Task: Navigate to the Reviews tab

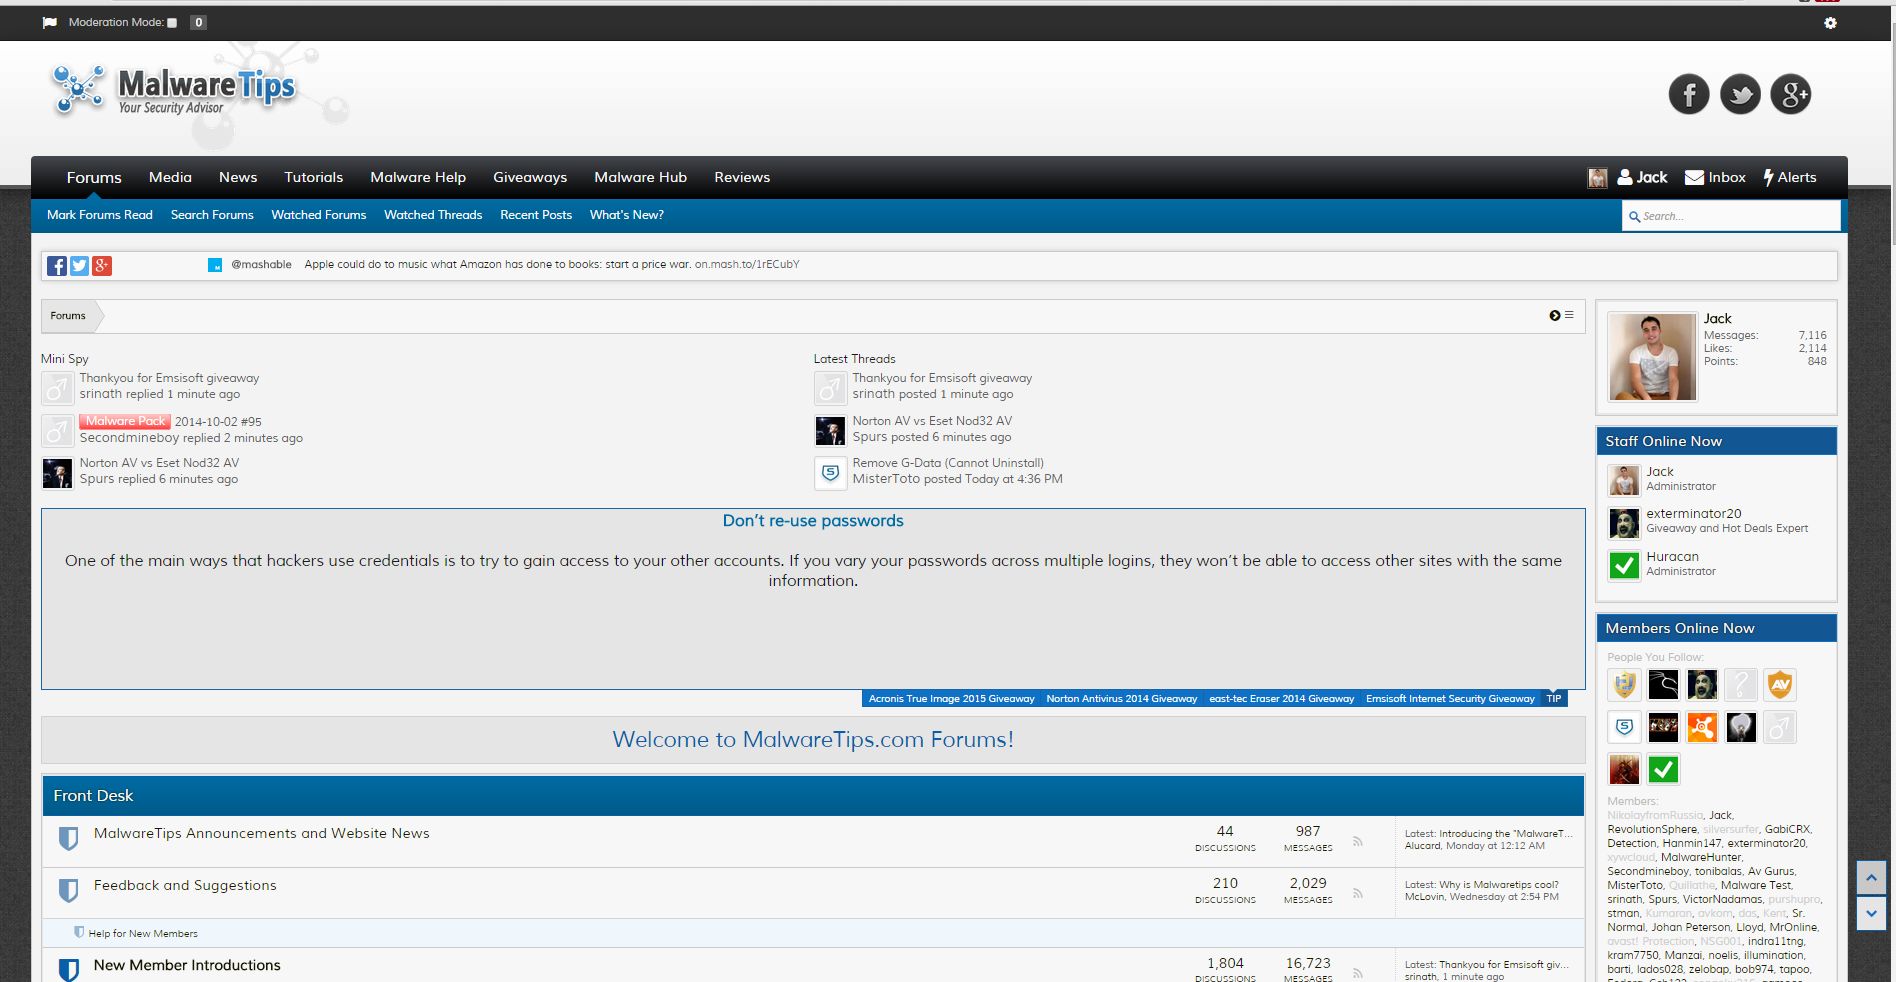Action: (x=742, y=177)
